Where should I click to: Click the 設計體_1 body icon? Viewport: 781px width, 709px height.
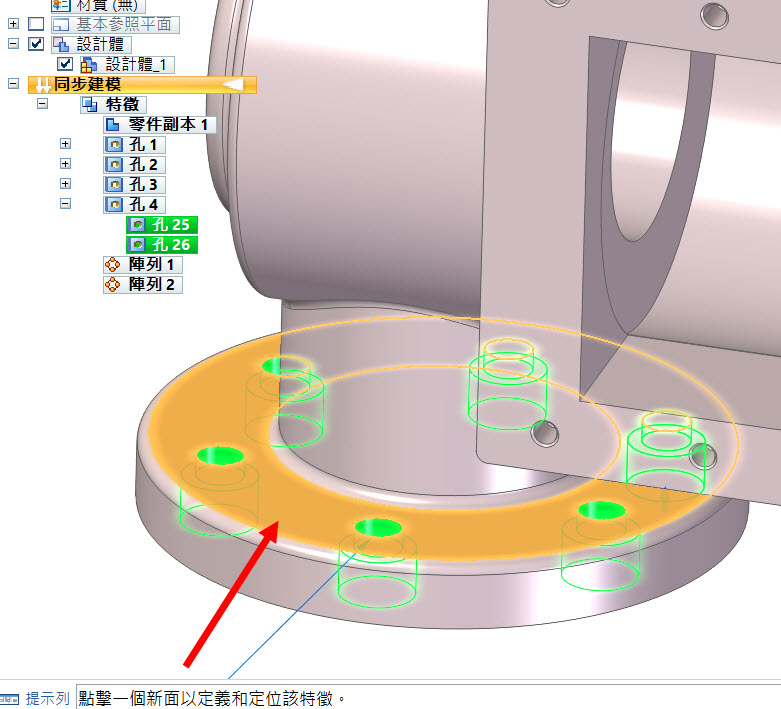tap(89, 65)
